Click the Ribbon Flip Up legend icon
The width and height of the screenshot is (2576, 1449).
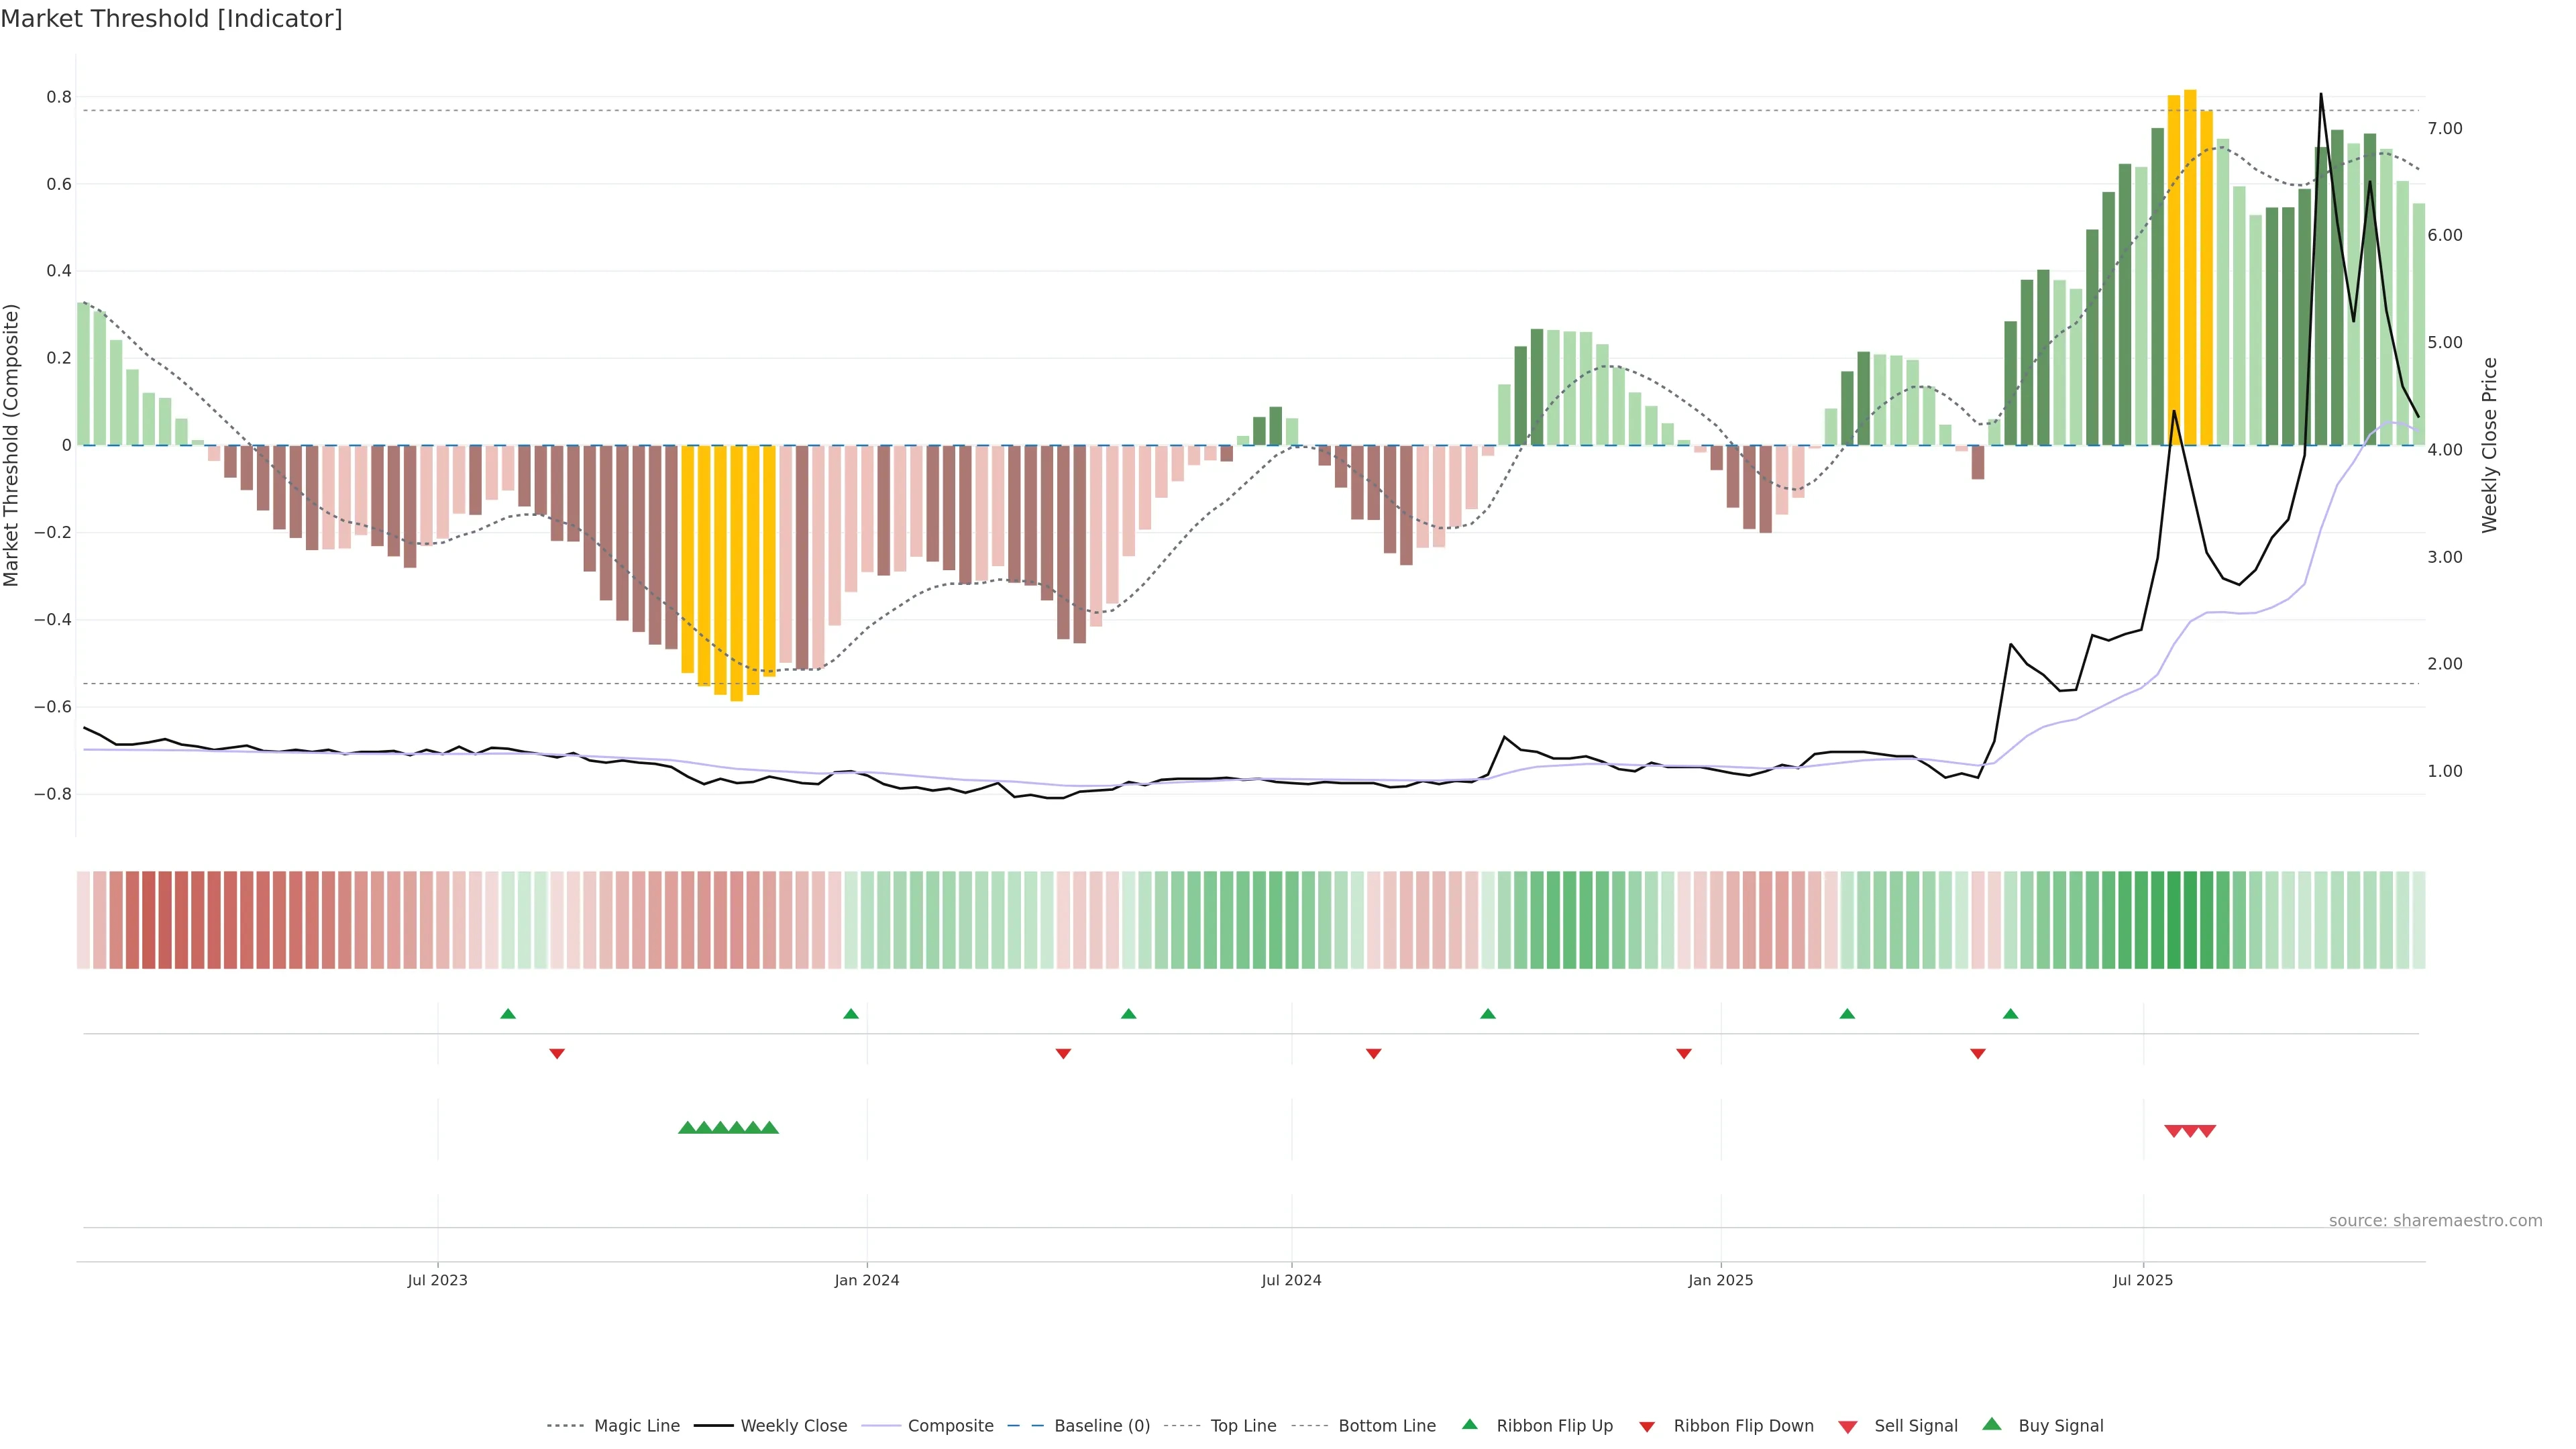(1469, 1424)
